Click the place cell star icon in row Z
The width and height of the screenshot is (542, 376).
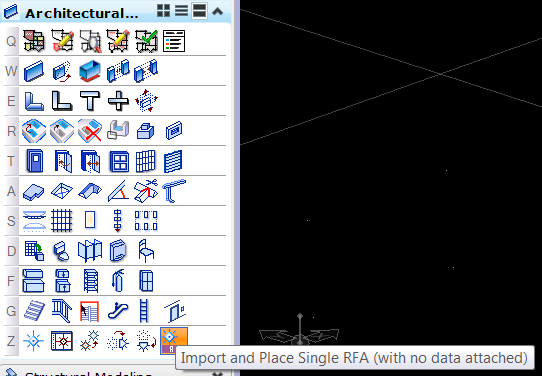tap(34, 341)
